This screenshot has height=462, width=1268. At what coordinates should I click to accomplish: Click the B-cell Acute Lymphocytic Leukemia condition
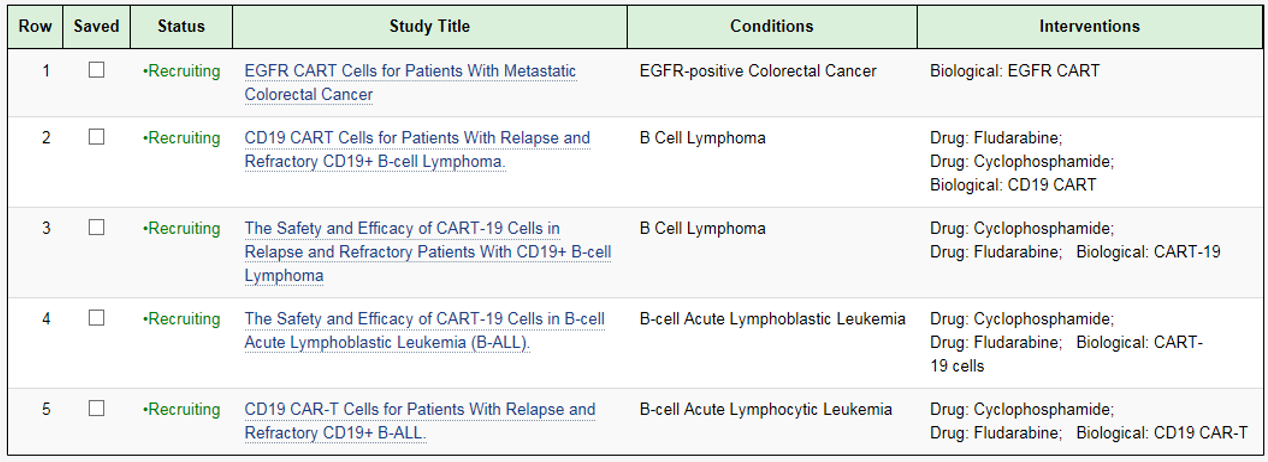pyautogui.click(x=766, y=409)
